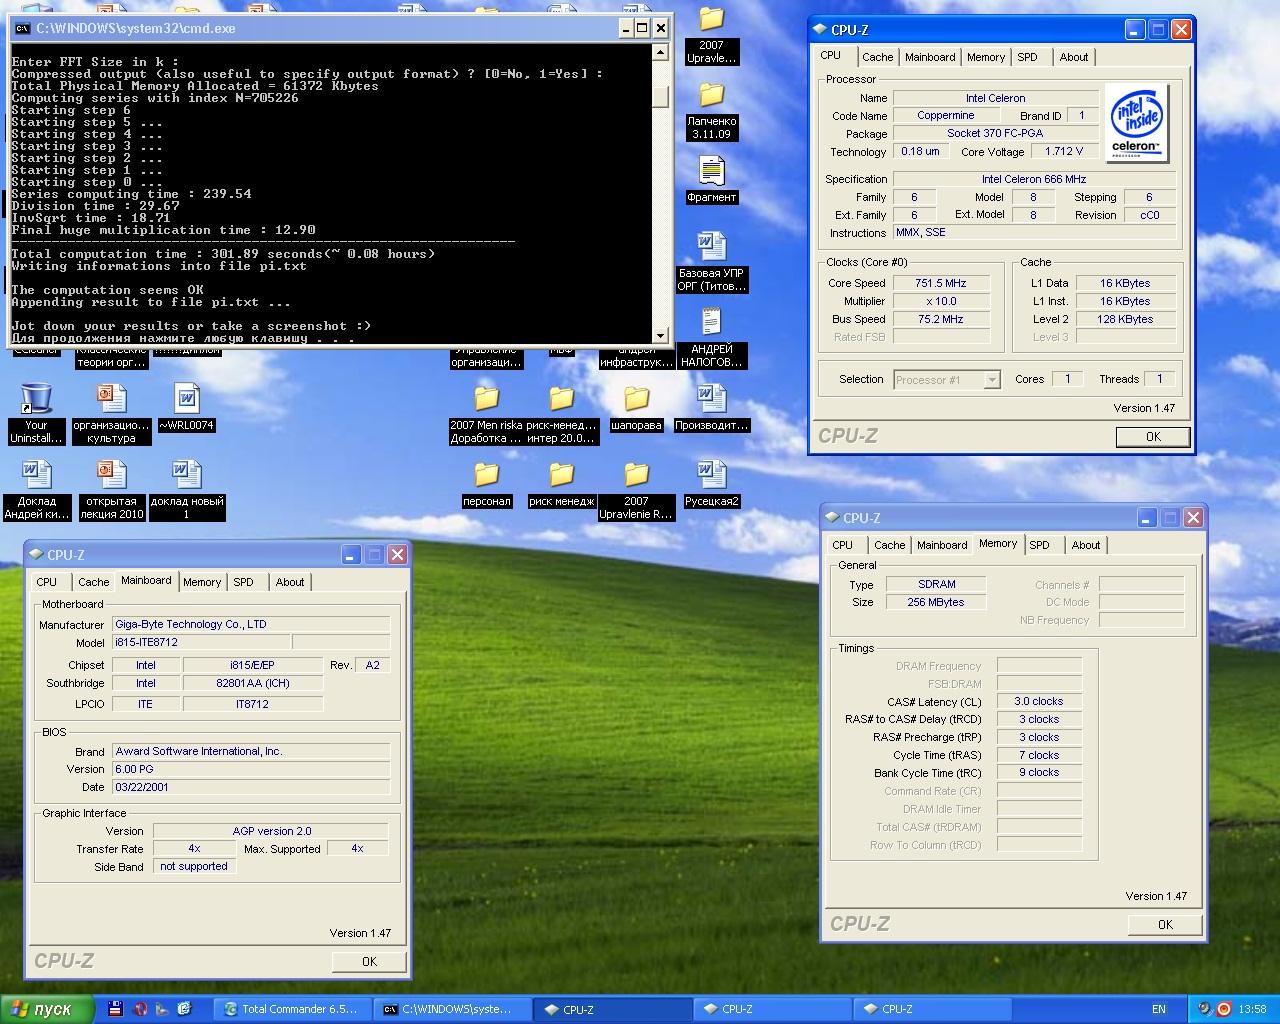1280x1024 pixels.
Task: Open About tab in top CPU-Z window
Action: click(x=1074, y=57)
